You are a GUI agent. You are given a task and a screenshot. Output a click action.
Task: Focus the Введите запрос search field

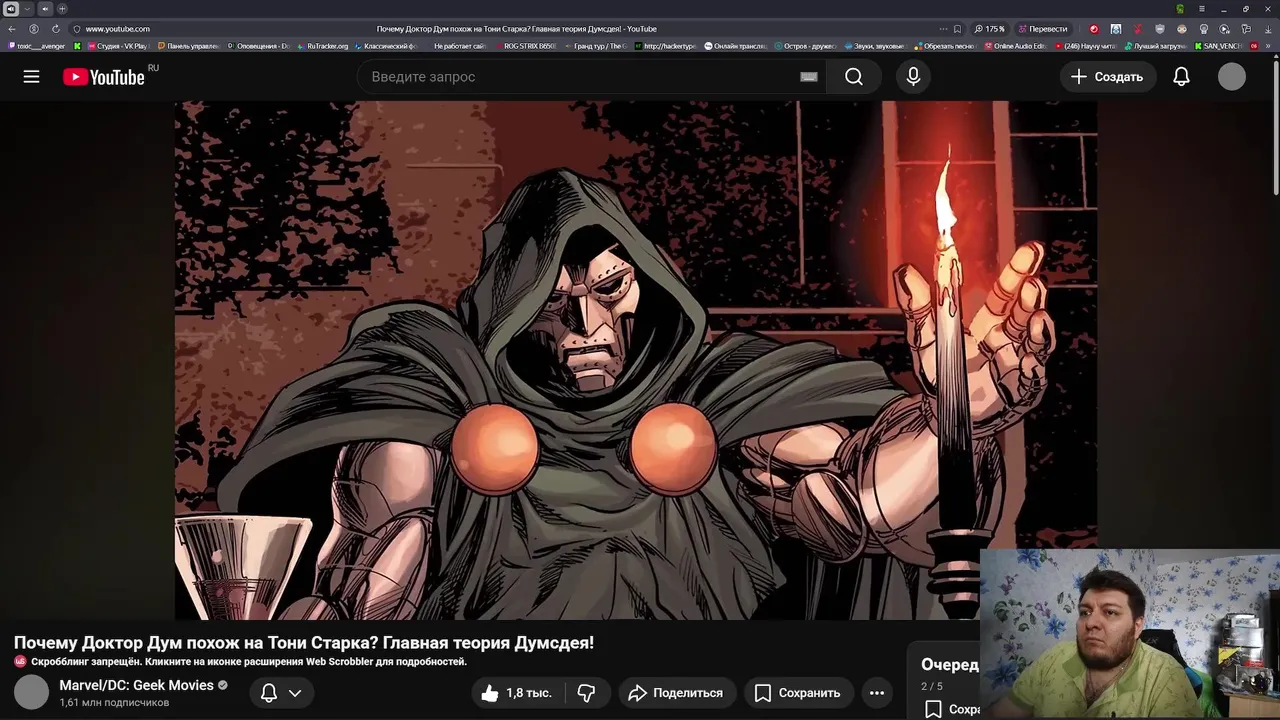tap(590, 77)
